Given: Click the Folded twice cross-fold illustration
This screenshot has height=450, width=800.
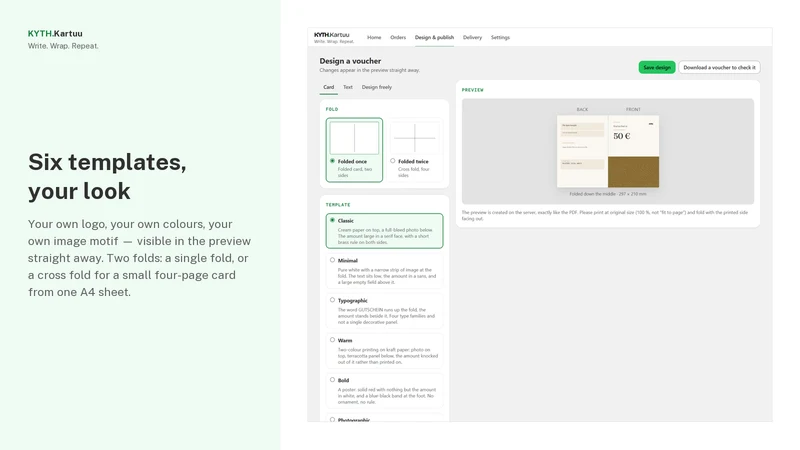Looking at the screenshot, I should [414, 138].
